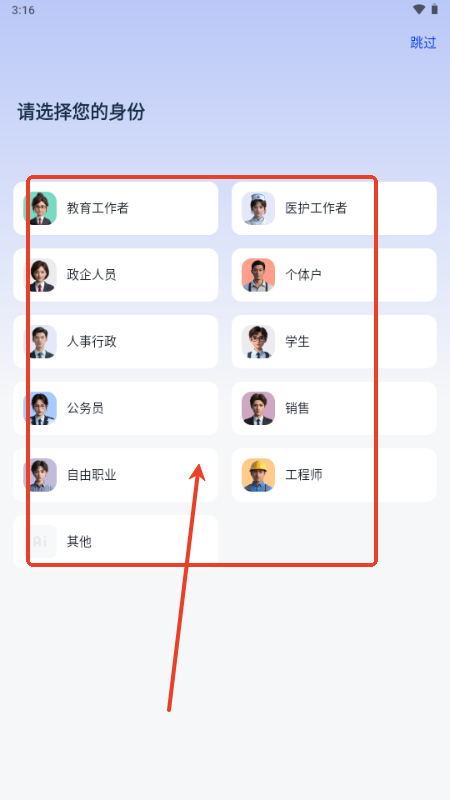The image size is (450, 800).
Task: Tap the 政企人员 avatar icon
Action: (x=40, y=275)
